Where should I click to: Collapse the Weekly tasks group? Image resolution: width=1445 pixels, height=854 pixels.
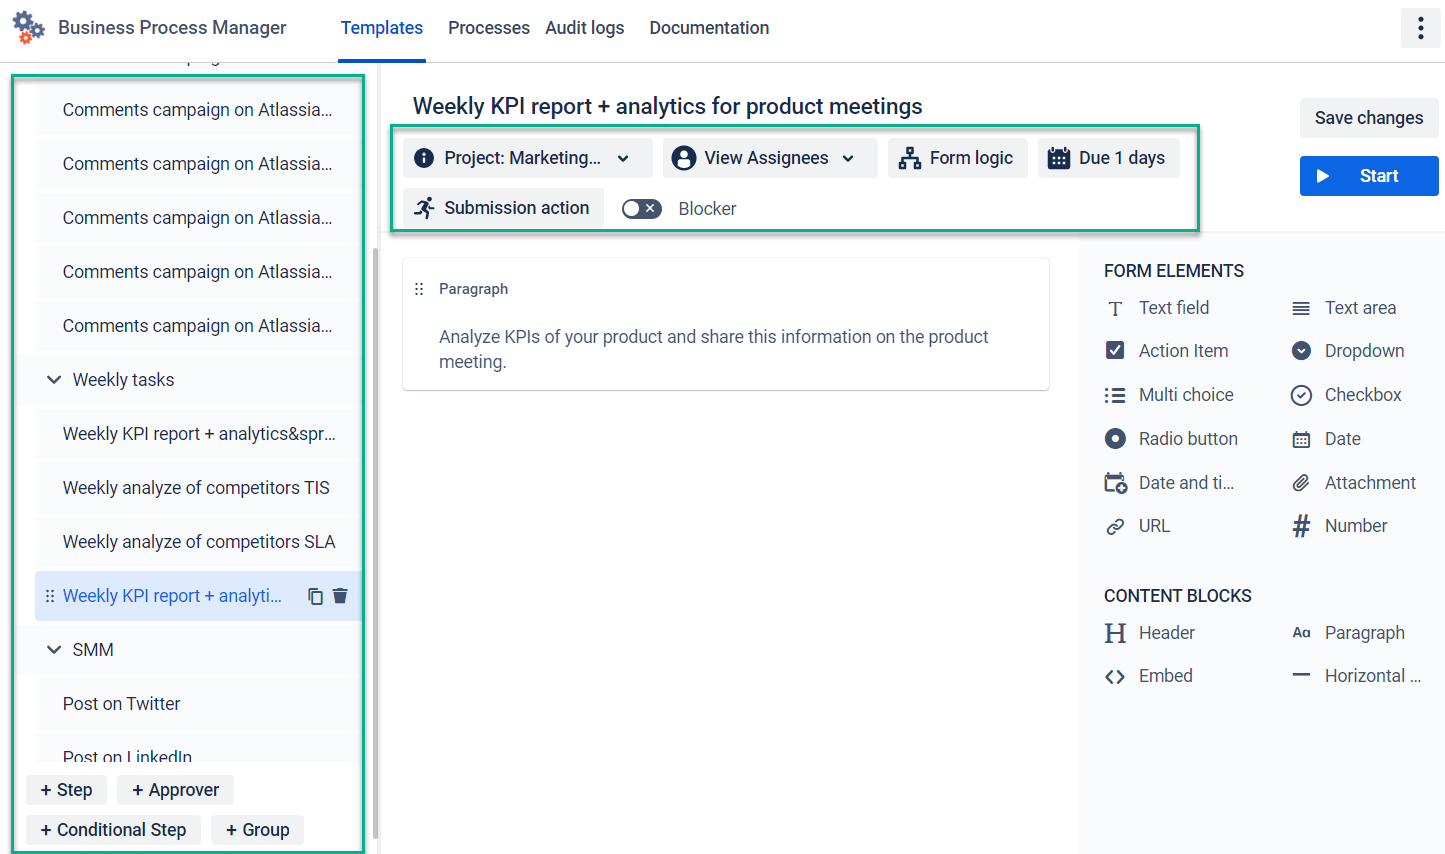(54, 380)
